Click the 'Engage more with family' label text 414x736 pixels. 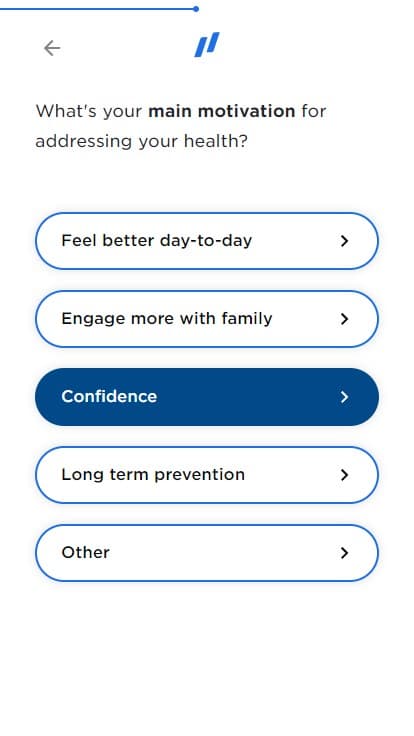coord(167,319)
